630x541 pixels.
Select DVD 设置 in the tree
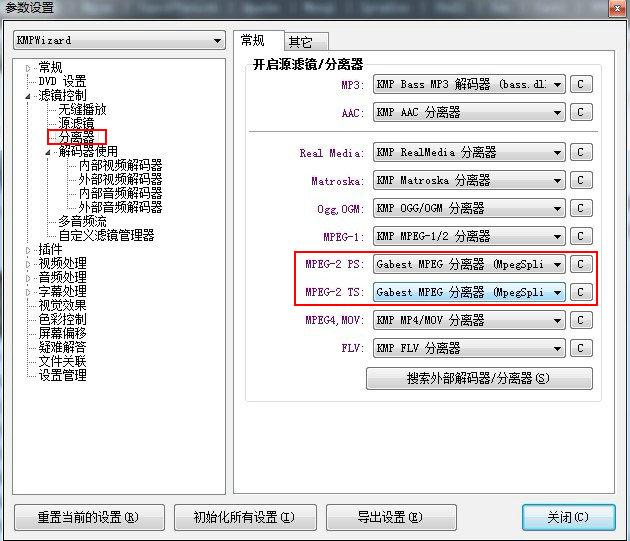click(x=62, y=82)
